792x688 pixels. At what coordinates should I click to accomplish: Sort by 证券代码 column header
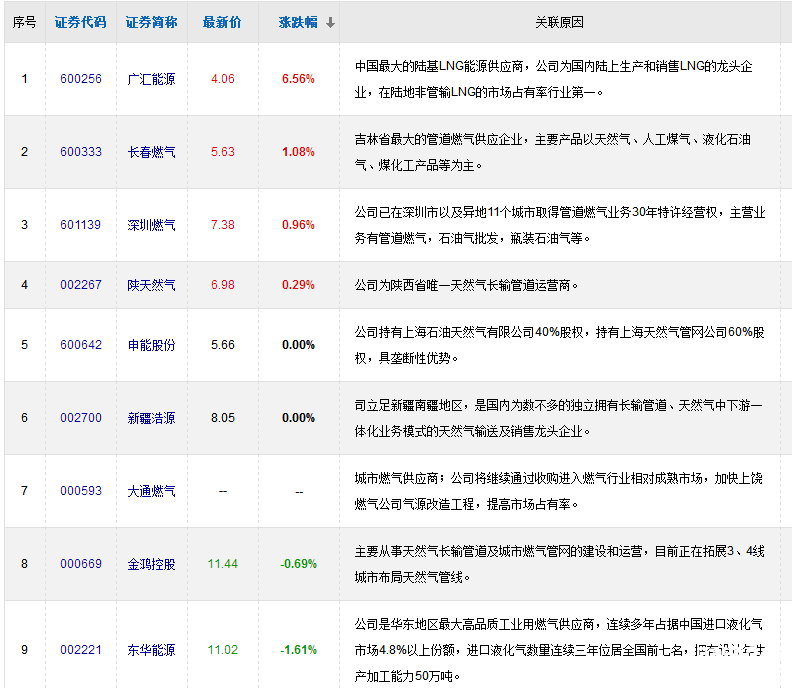coord(80,22)
